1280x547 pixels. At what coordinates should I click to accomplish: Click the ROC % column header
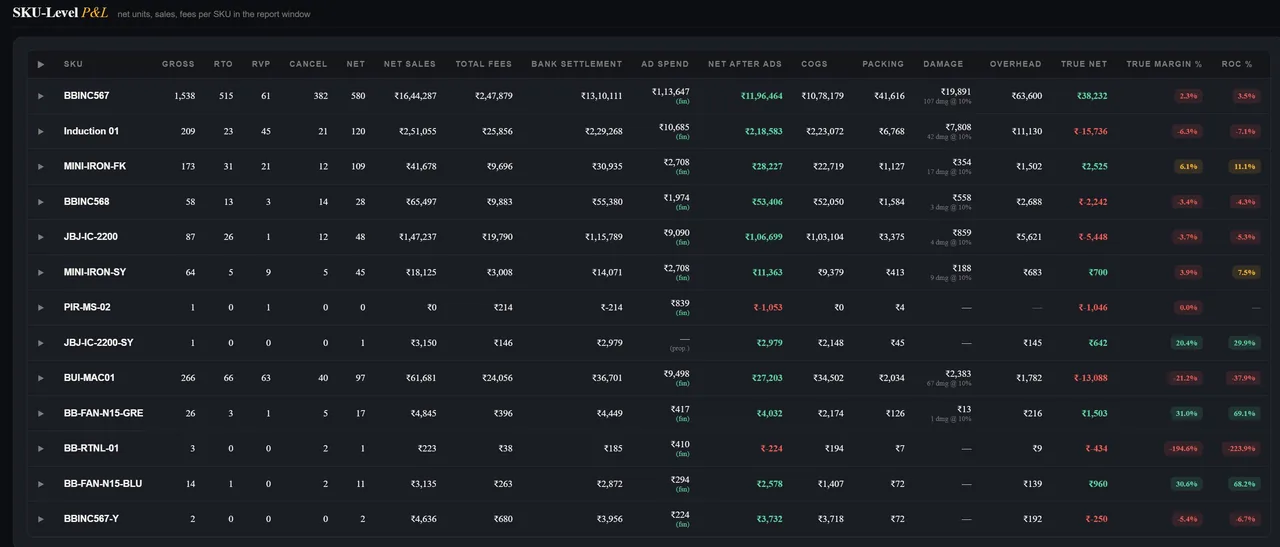point(1237,64)
